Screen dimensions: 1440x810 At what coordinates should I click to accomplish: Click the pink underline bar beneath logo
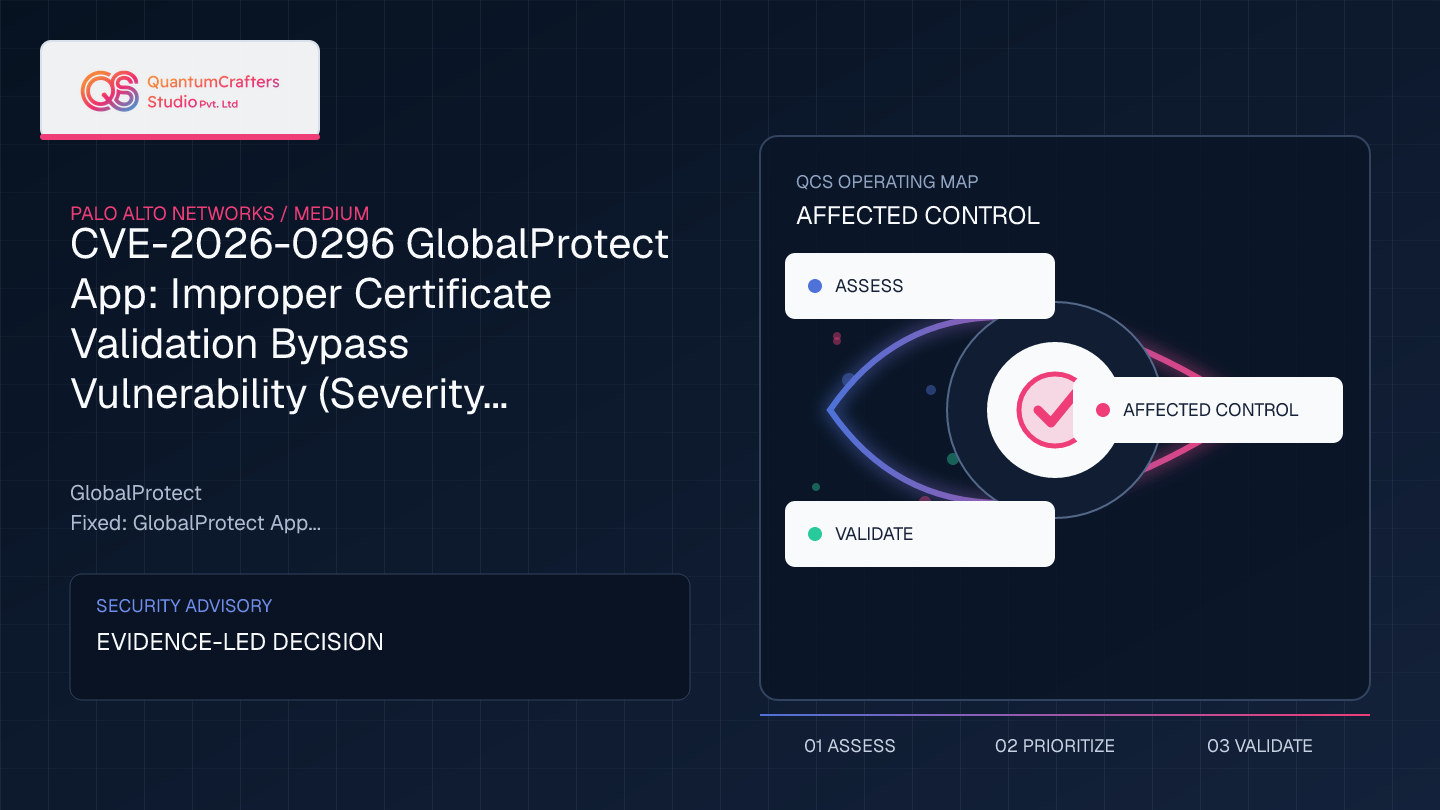point(180,136)
